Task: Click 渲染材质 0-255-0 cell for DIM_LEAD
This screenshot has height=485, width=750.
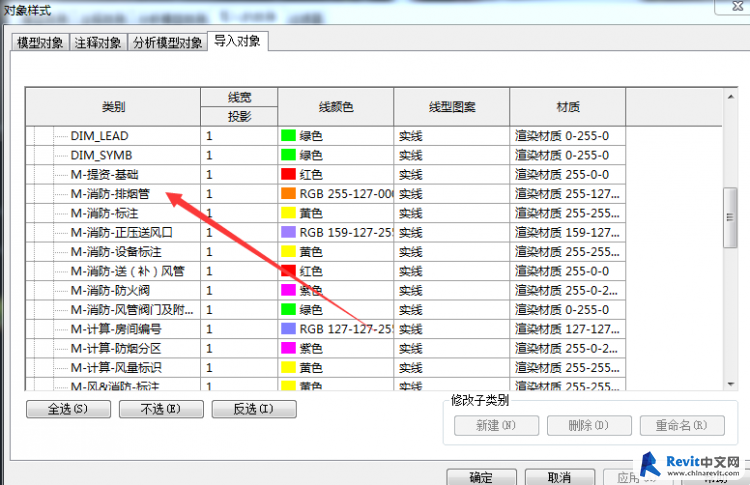Action: (x=568, y=136)
